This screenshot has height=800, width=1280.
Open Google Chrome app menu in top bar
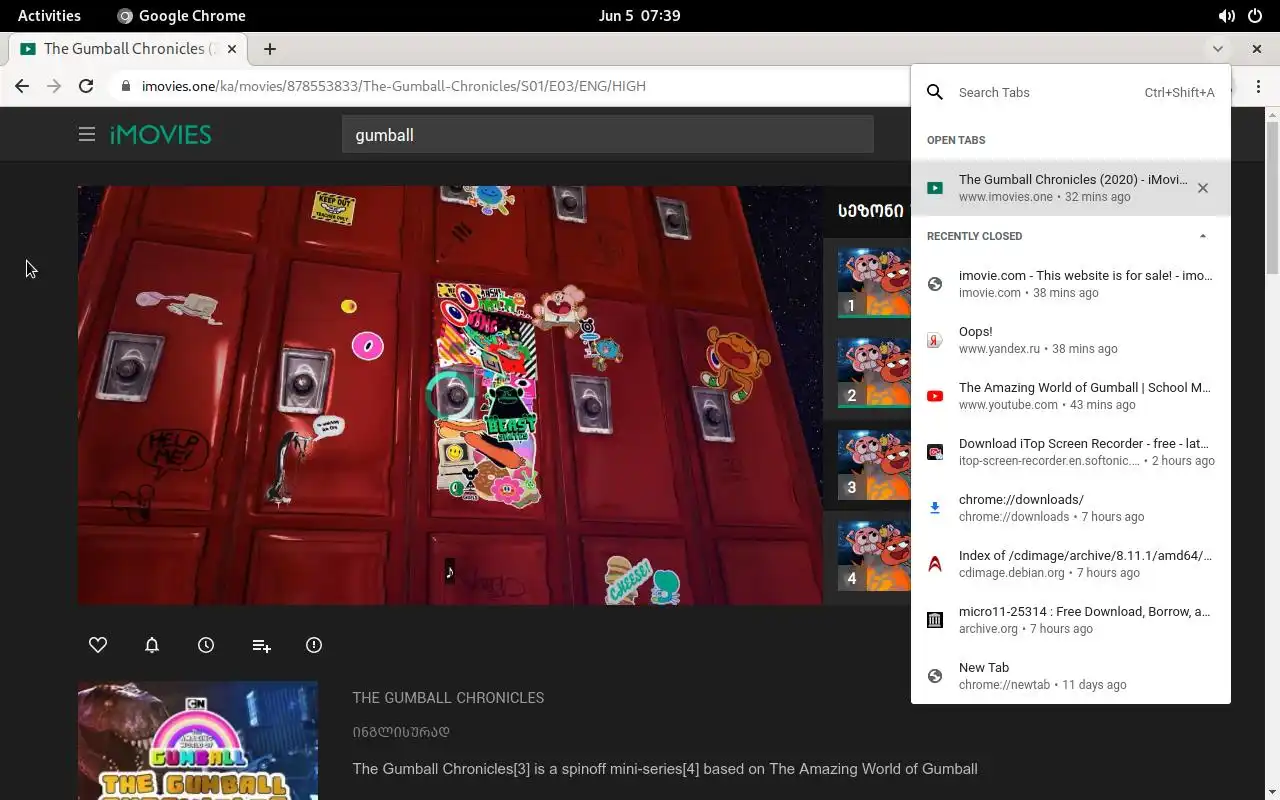[x=181, y=16]
